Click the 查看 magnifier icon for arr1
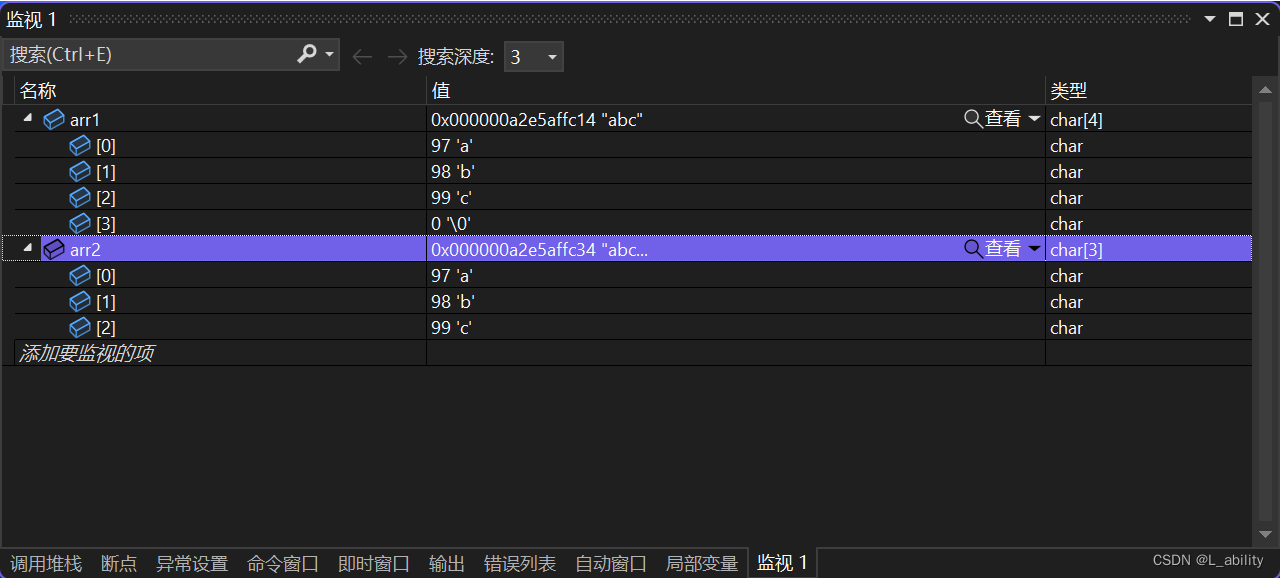This screenshot has height=578, width=1280. pos(971,118)
